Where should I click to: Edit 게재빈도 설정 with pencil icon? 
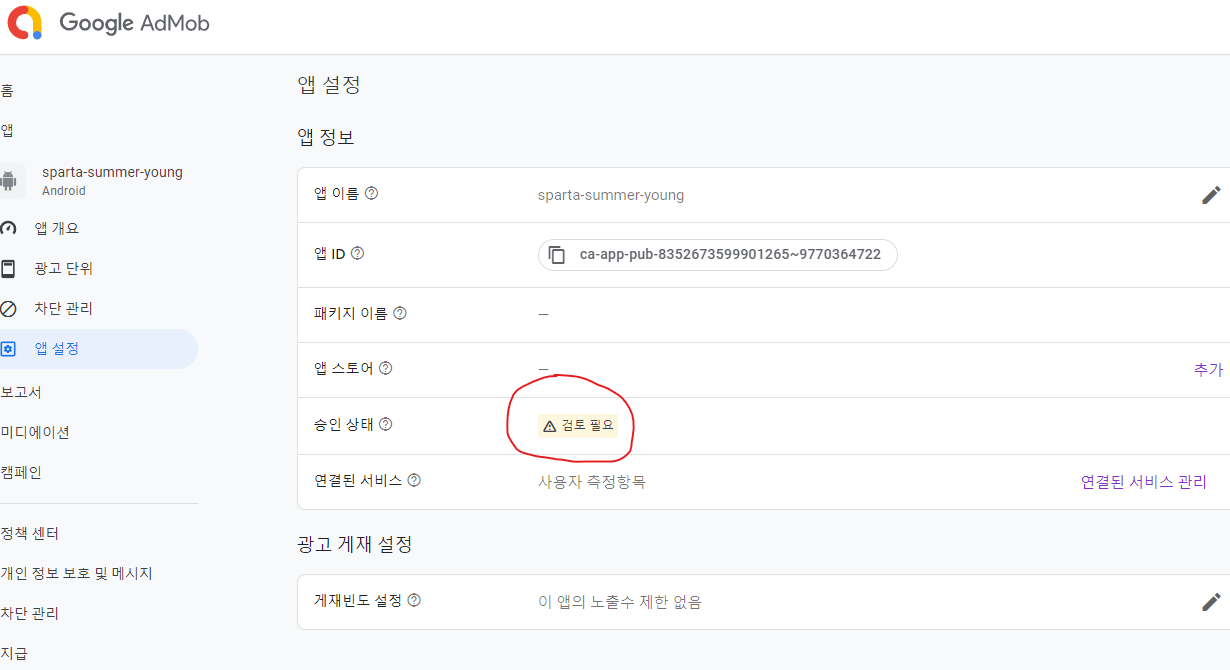[x=1211, y=602]
